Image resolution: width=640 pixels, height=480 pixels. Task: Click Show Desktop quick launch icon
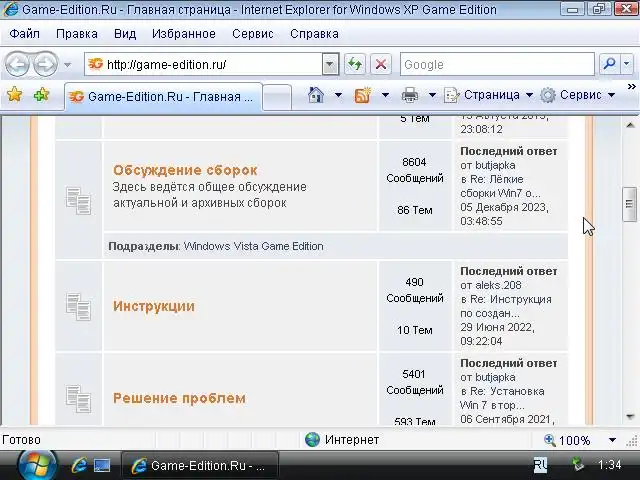point(102,465)
